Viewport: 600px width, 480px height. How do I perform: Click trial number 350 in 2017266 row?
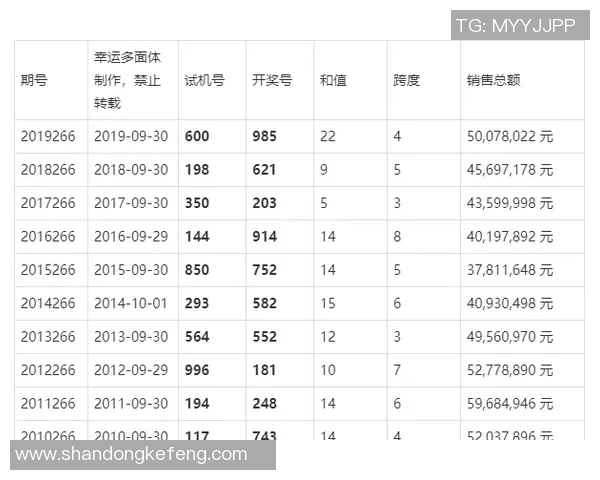click(197, 203)
